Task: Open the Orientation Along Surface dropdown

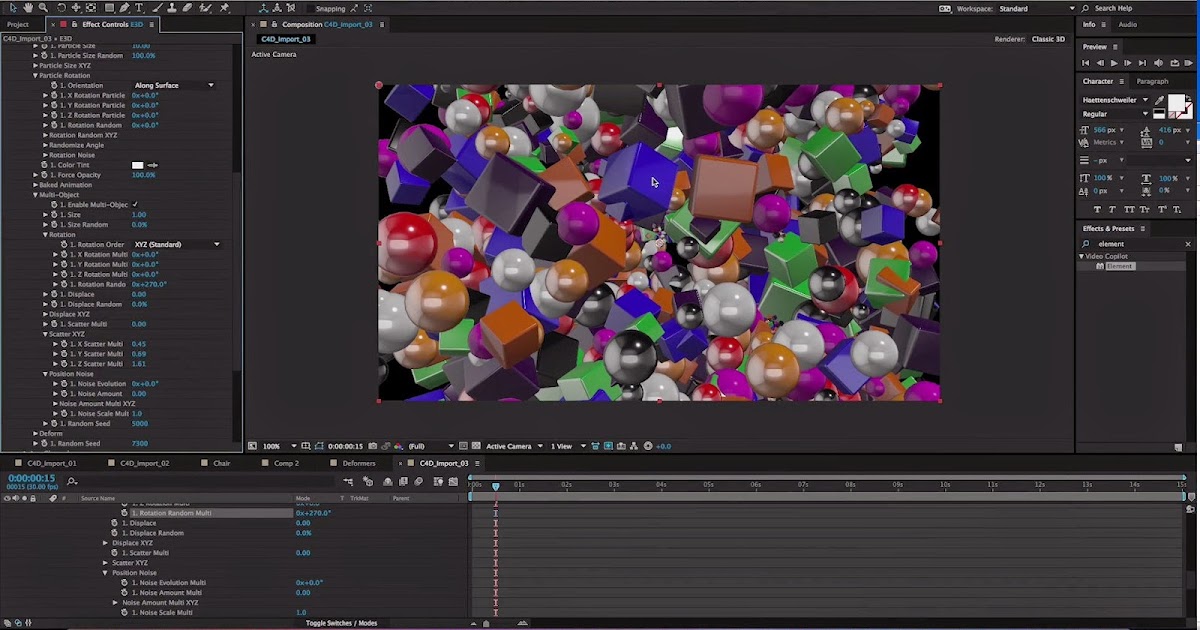Action: pyautogui.click(x=174, y=85)
